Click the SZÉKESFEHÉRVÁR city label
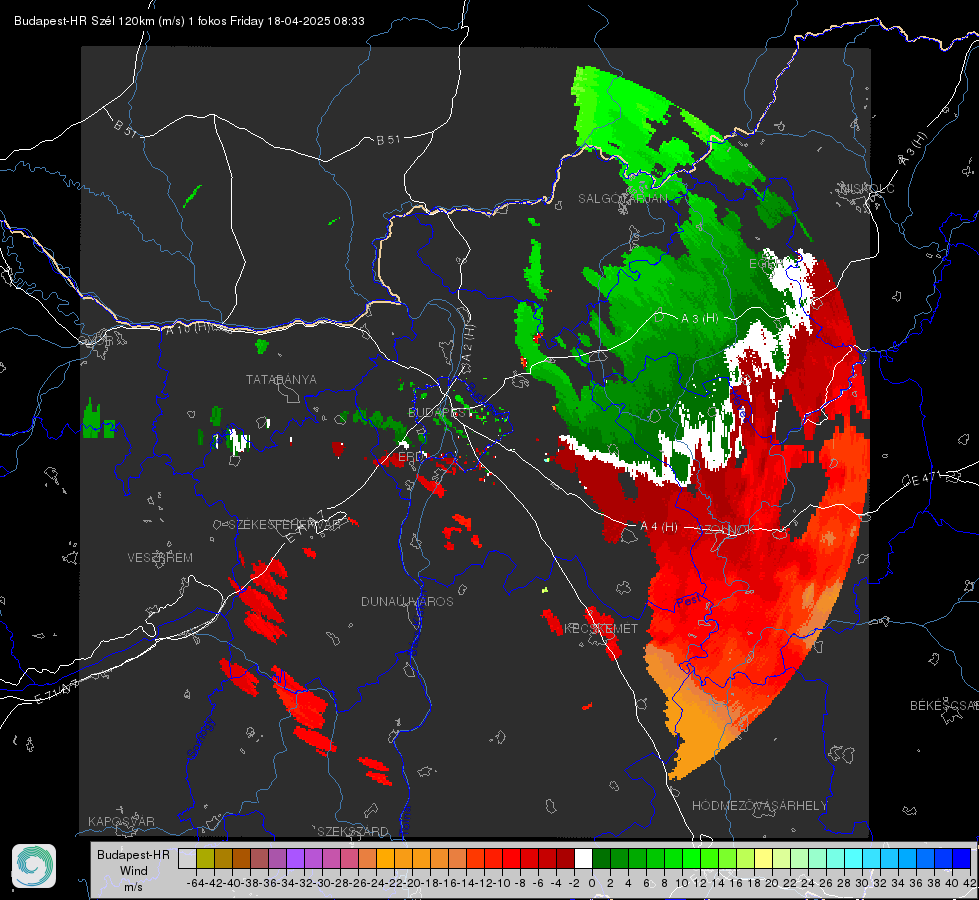The height and width of the screenshot is (900, 979). 285,525
